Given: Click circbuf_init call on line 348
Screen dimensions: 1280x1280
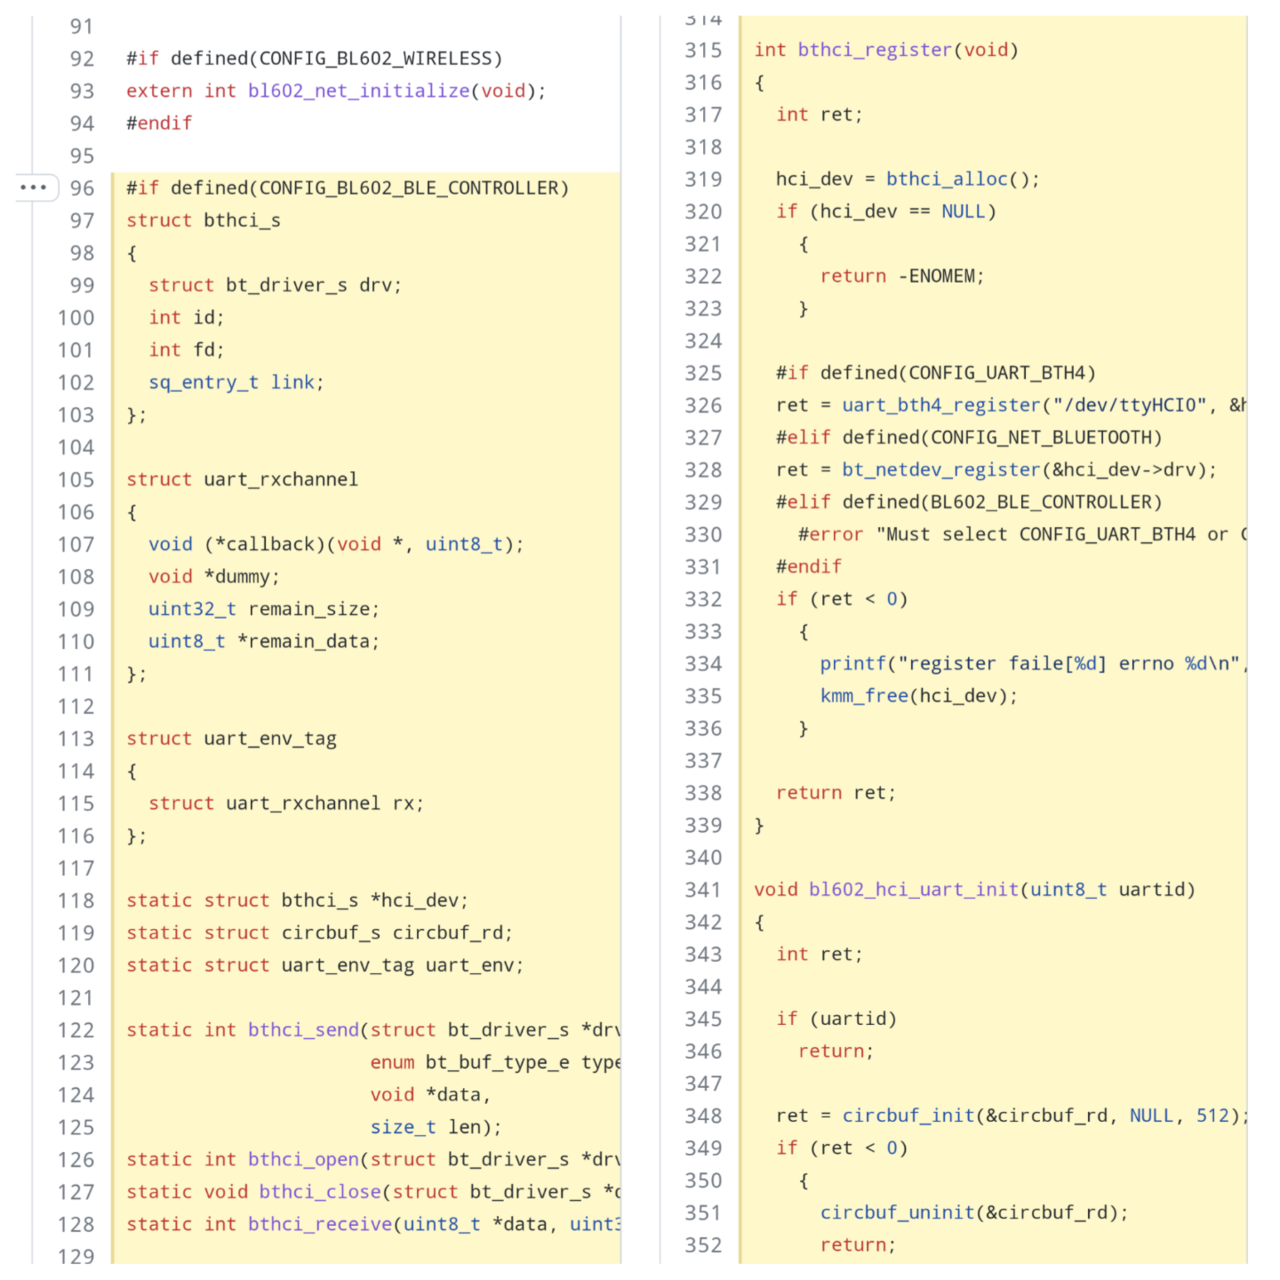Looking at the screenshot, I should (908, 1116).
